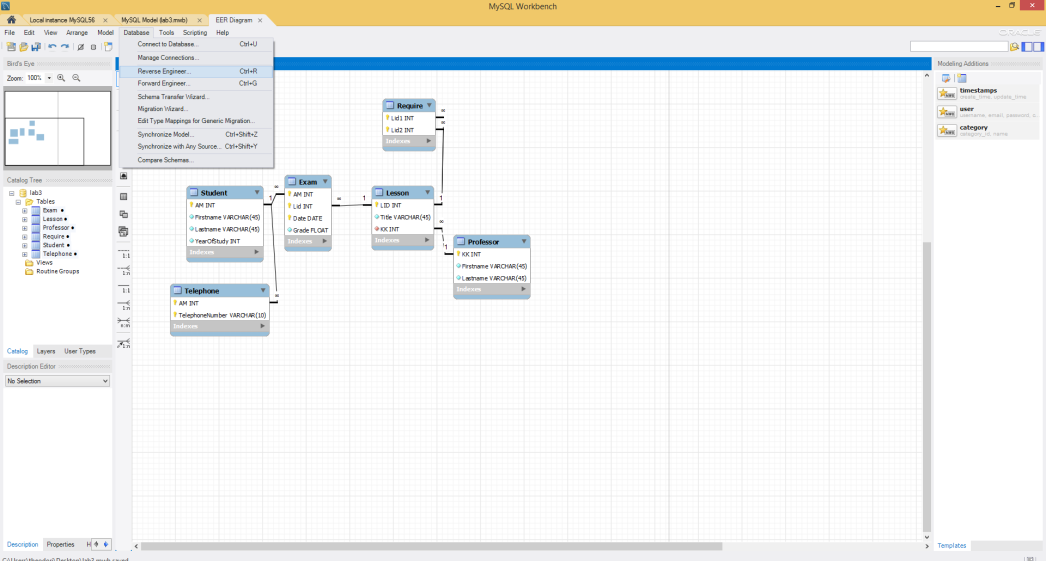Select the place routine group tool
The height and width of the screenshot is (561, 1046).
coord(123,231)
